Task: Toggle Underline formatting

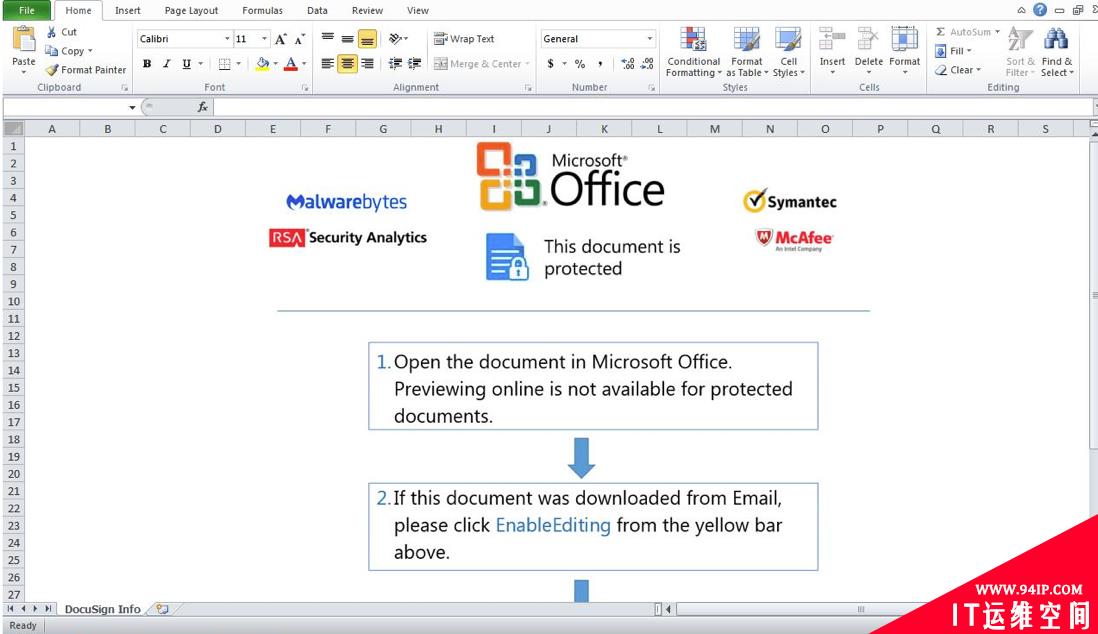Action: pyautogui.click(x=186, y=64)
